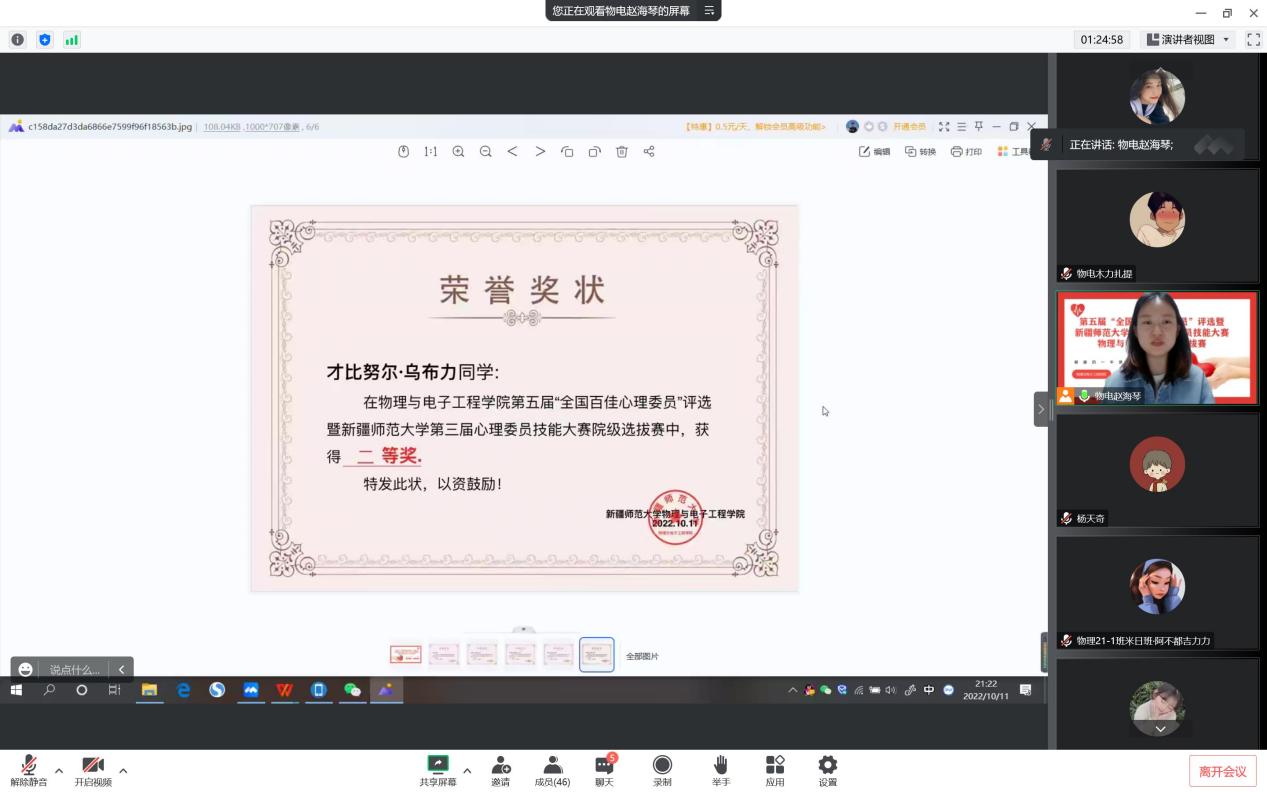
Task: Click the Leave Meeting button
Action: (1222, 771)
